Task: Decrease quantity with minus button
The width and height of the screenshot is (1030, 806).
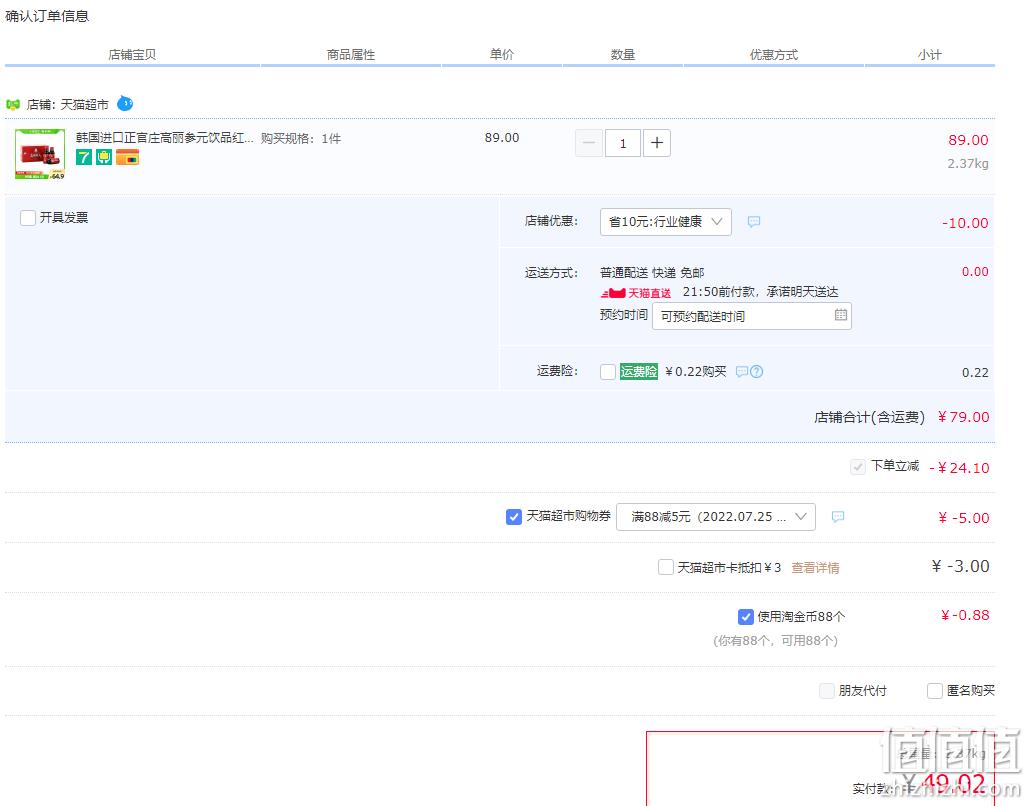Action: [x=589, y=143]
